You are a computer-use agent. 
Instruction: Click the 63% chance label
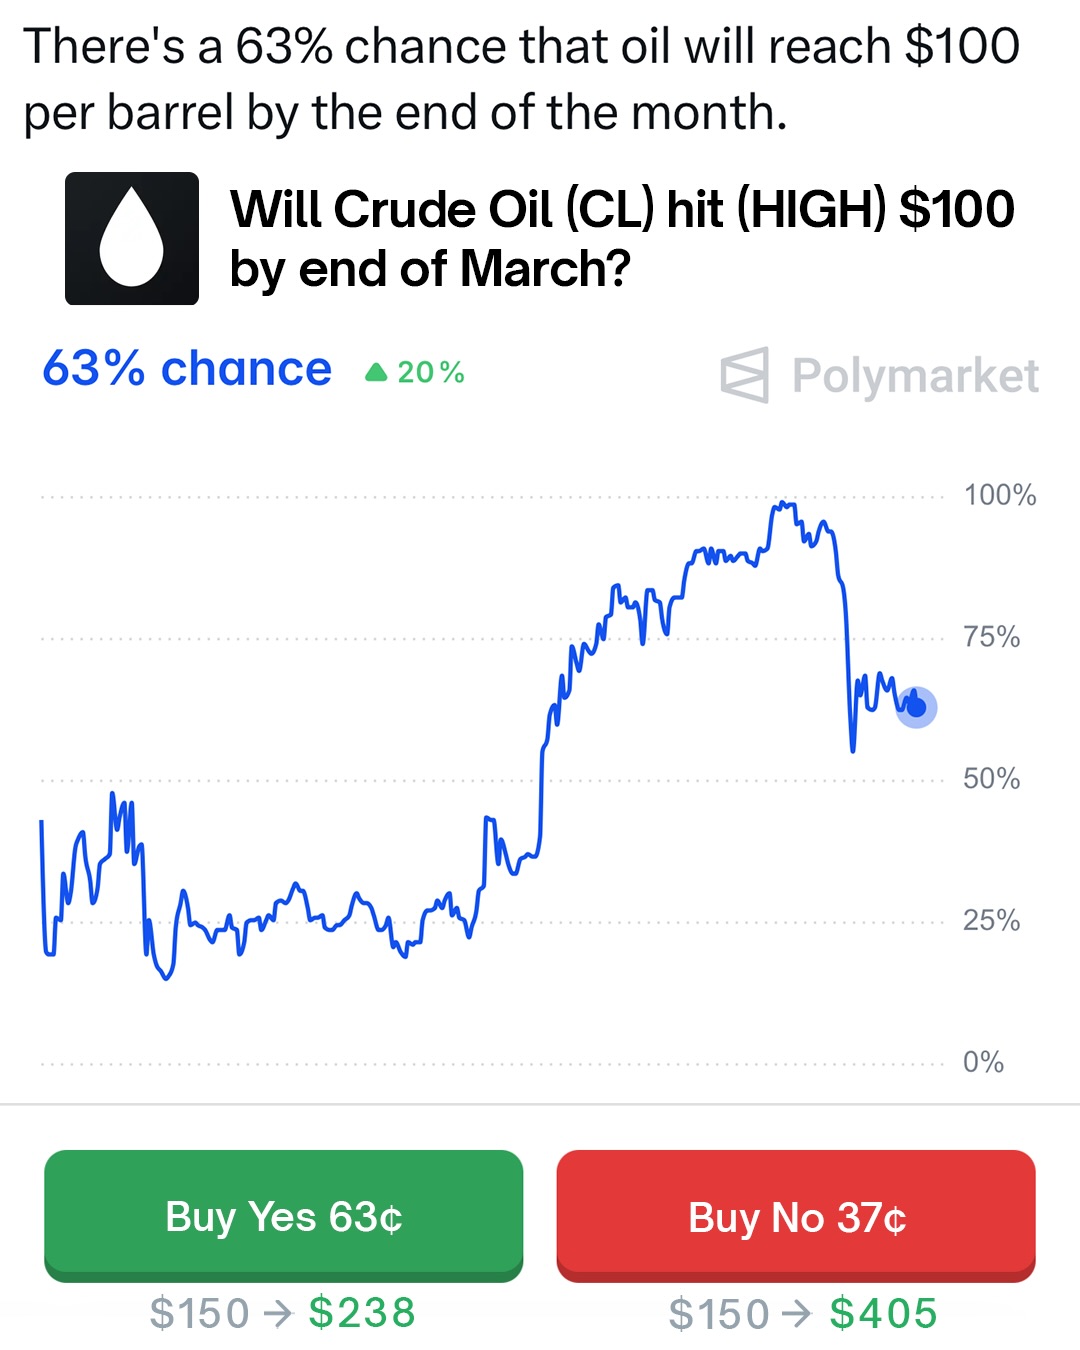(x=187, y=369)
